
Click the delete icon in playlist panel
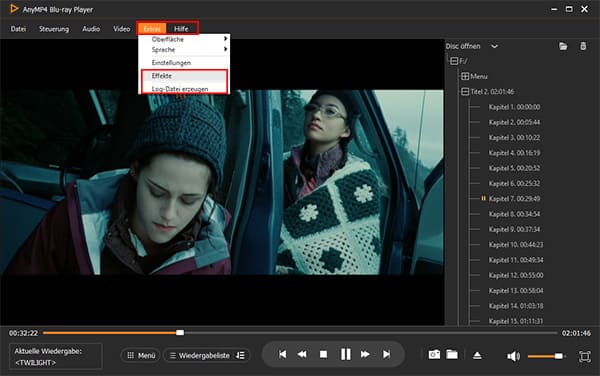[x=583, y=46]
